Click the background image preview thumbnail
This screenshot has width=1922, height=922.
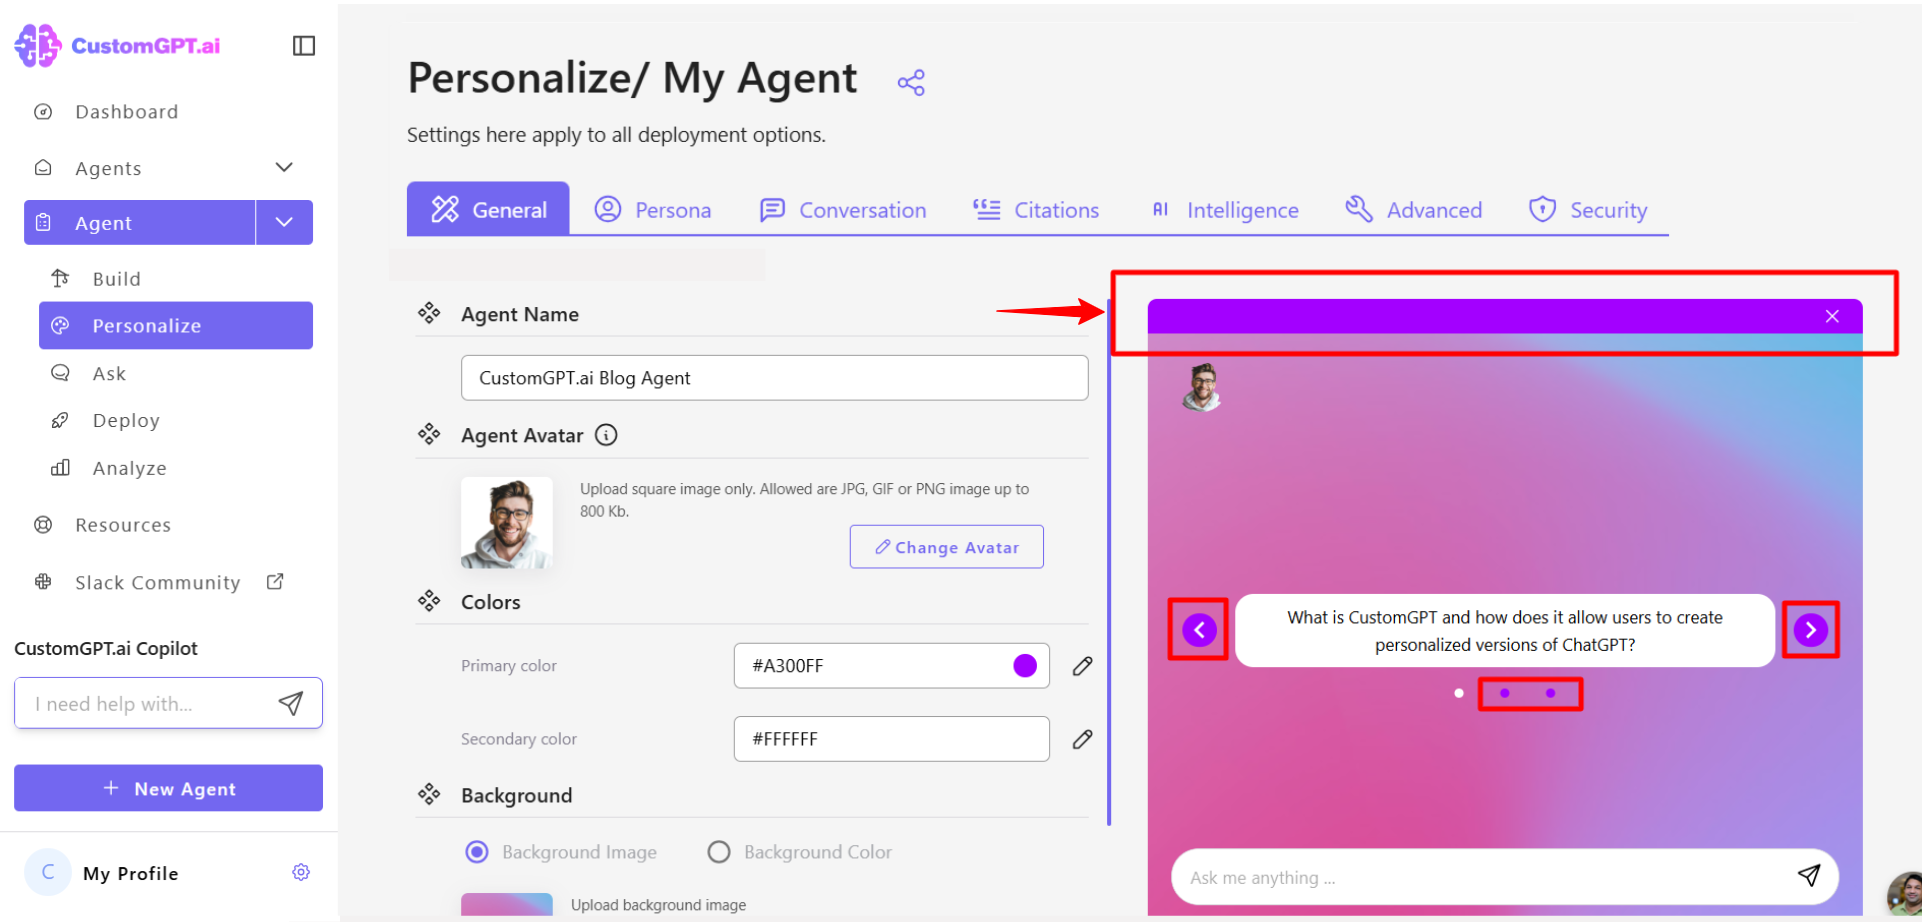point(507,904)
